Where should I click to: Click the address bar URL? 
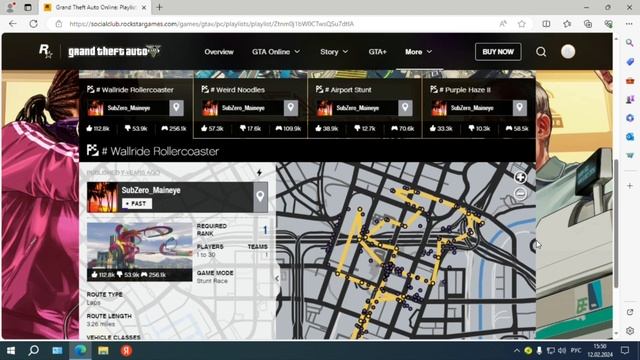point(211,24)
